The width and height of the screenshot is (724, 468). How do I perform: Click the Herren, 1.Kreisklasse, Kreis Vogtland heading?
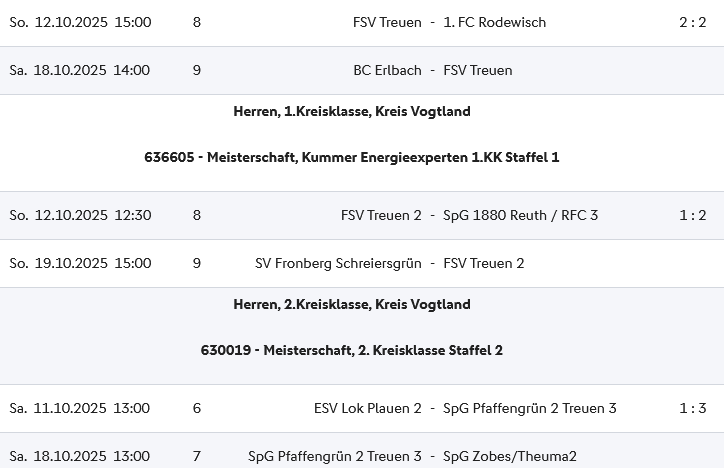352,111
